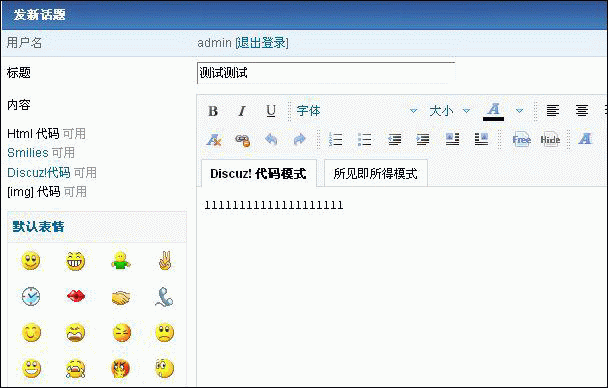Screen dimensions: 608x388
Task: Insert an ordered numbered list
Action: click(336, 139)
